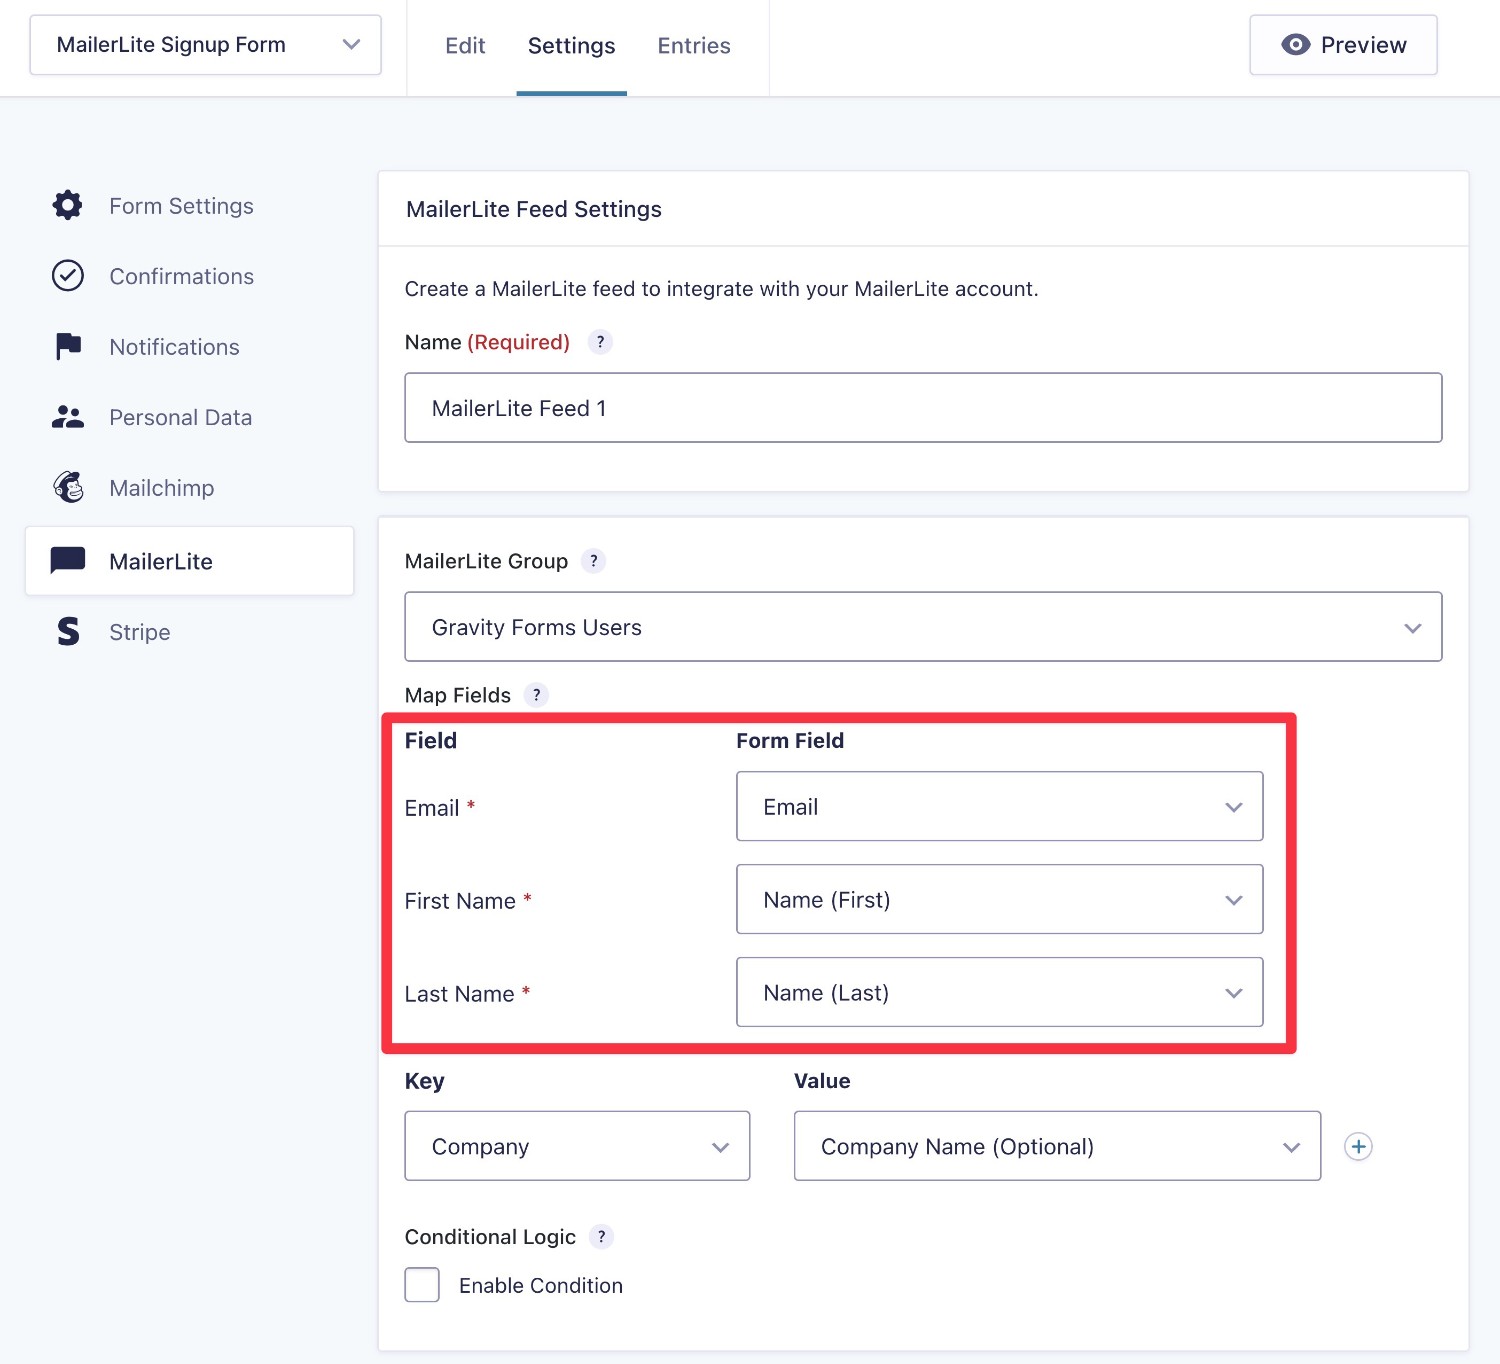This screenshot has height=1364, width=1500.
Task: Open the First Name form field dropdown
Action: coord(1000,899)
